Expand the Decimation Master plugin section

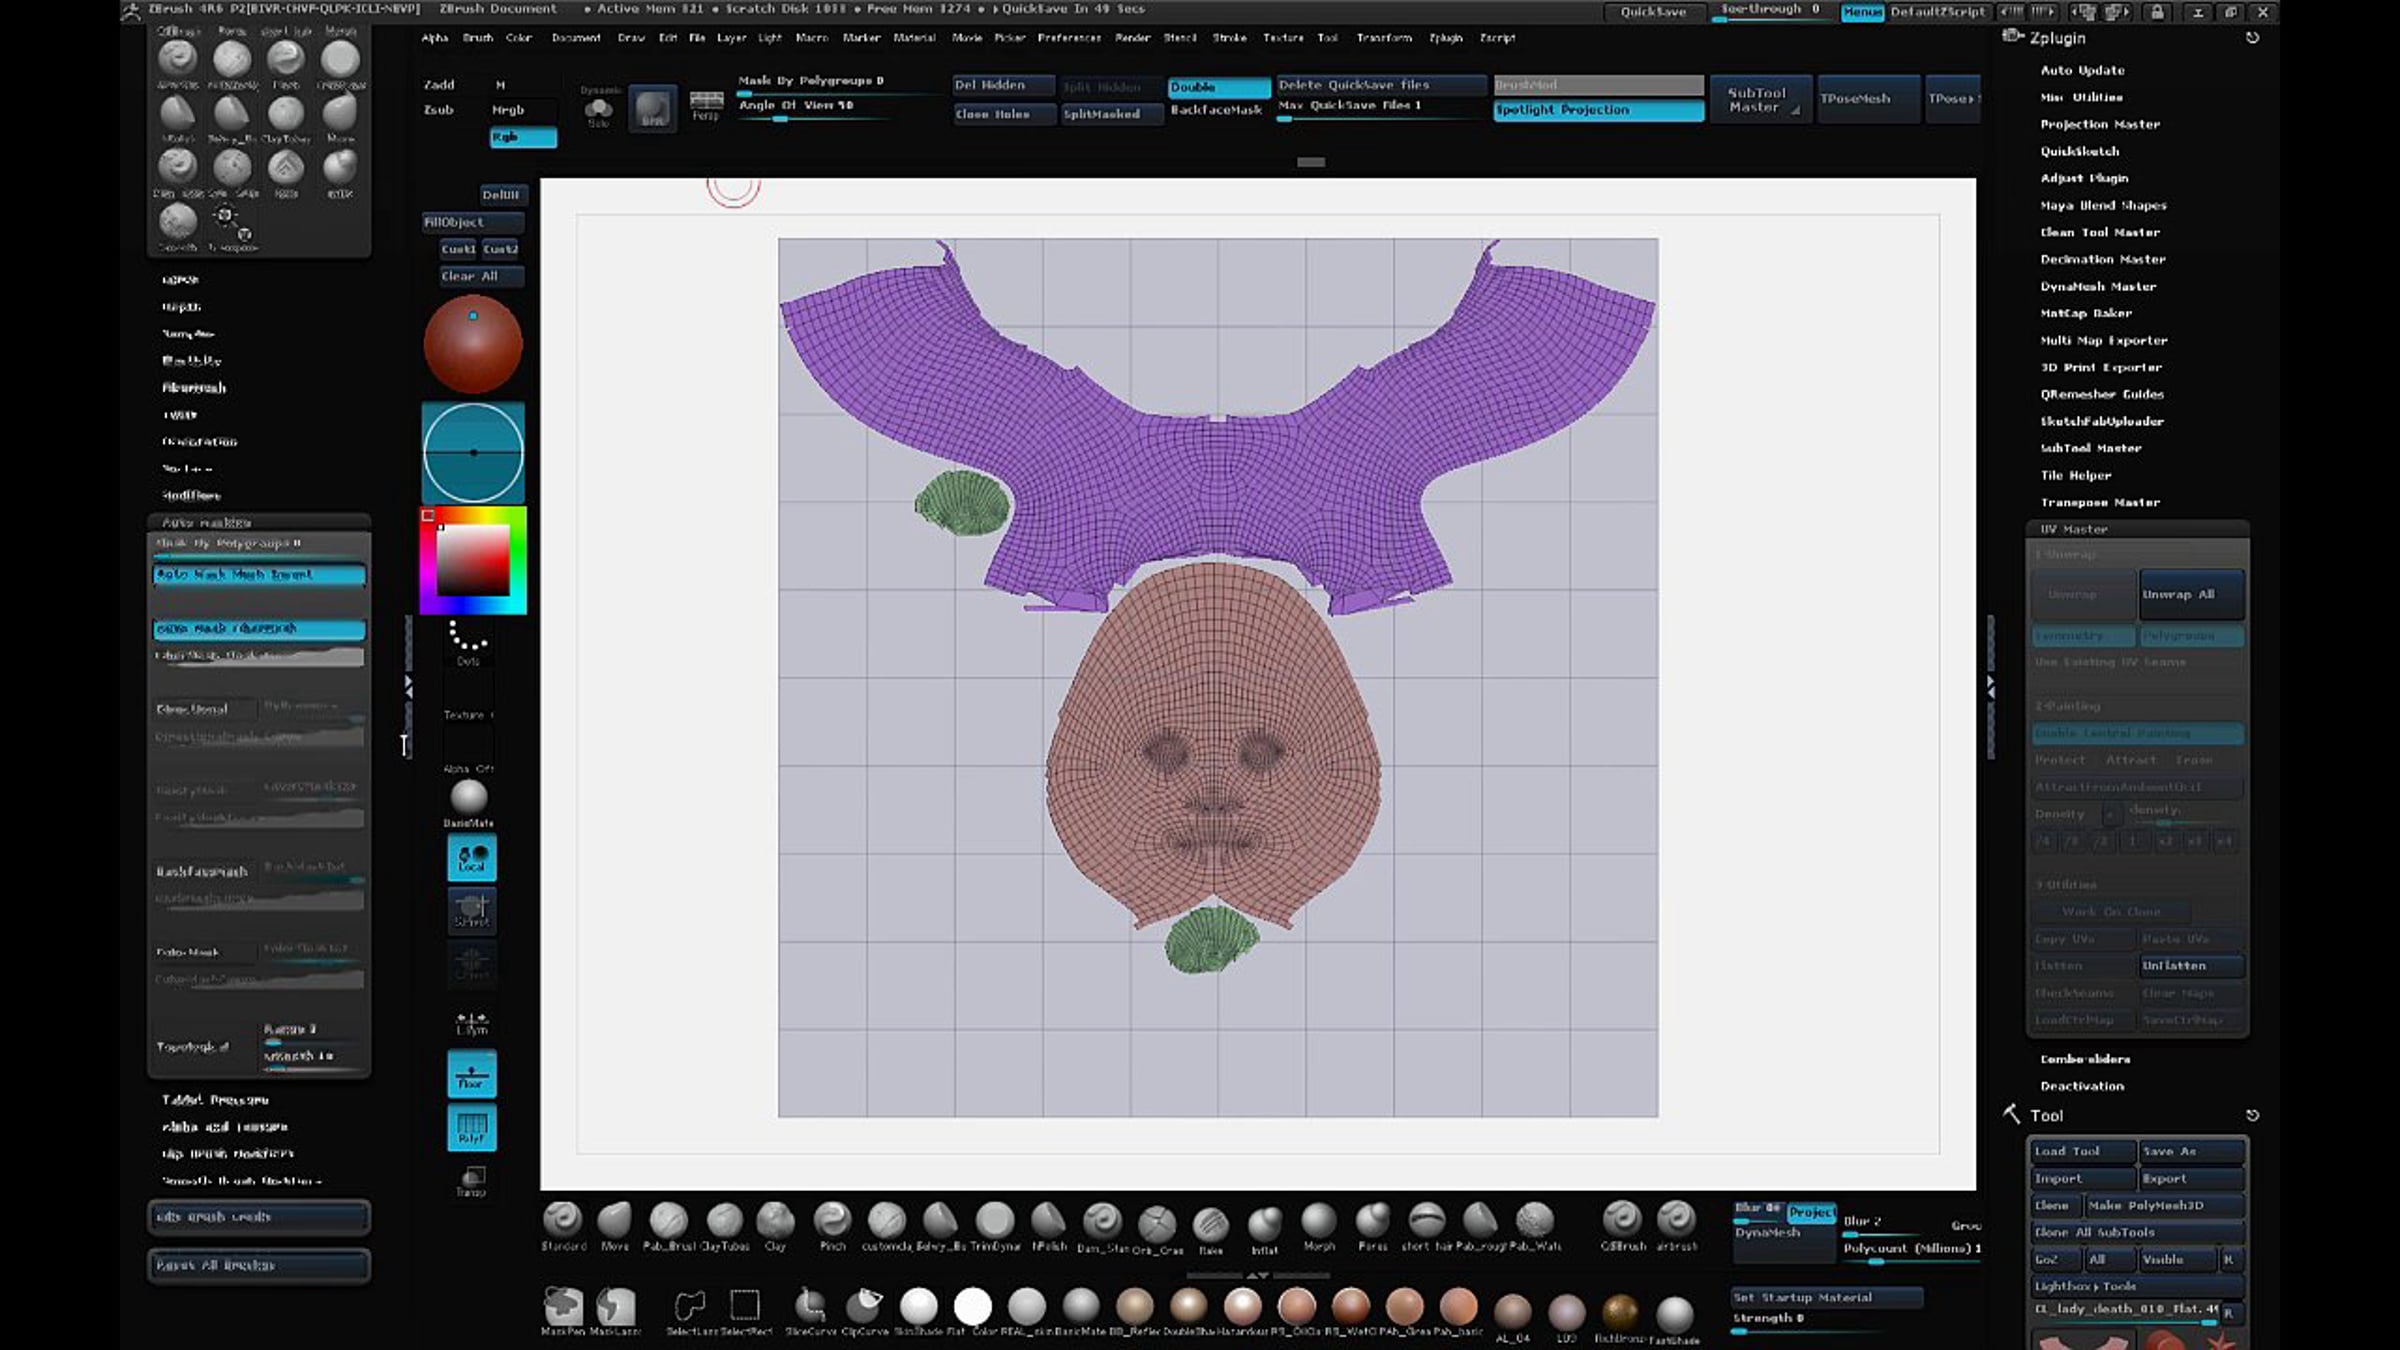(x=2102, y=259)
